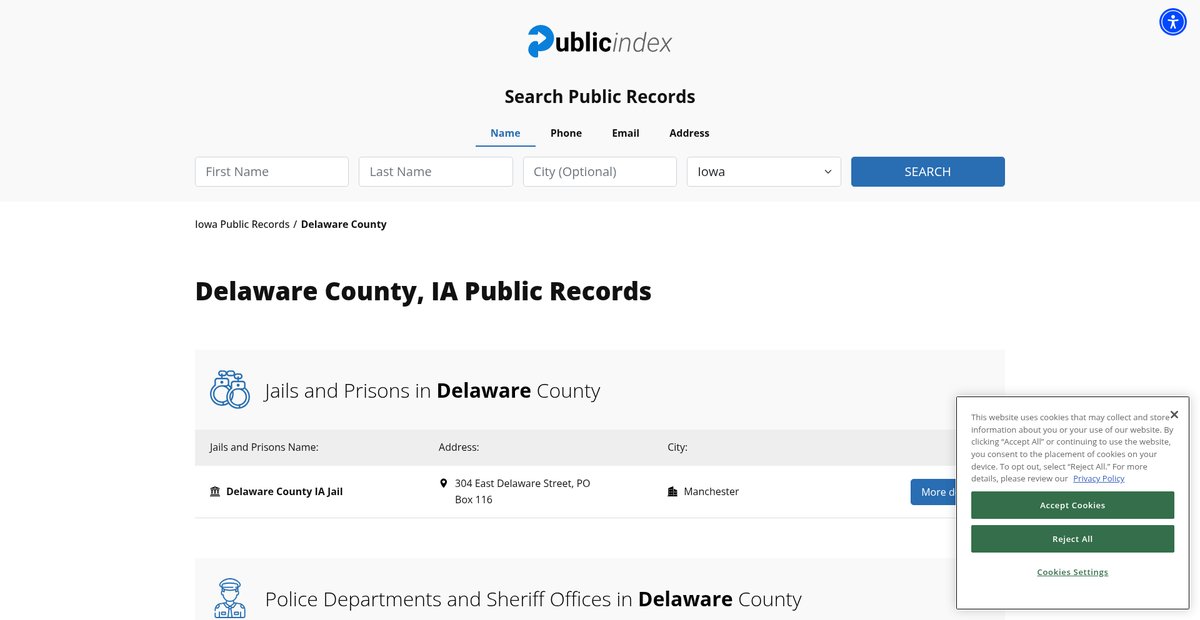Click the handcuffs icon beside Jails and Prisons
The height and width of the screenshot is (620, 1200).
coord(230,390)
